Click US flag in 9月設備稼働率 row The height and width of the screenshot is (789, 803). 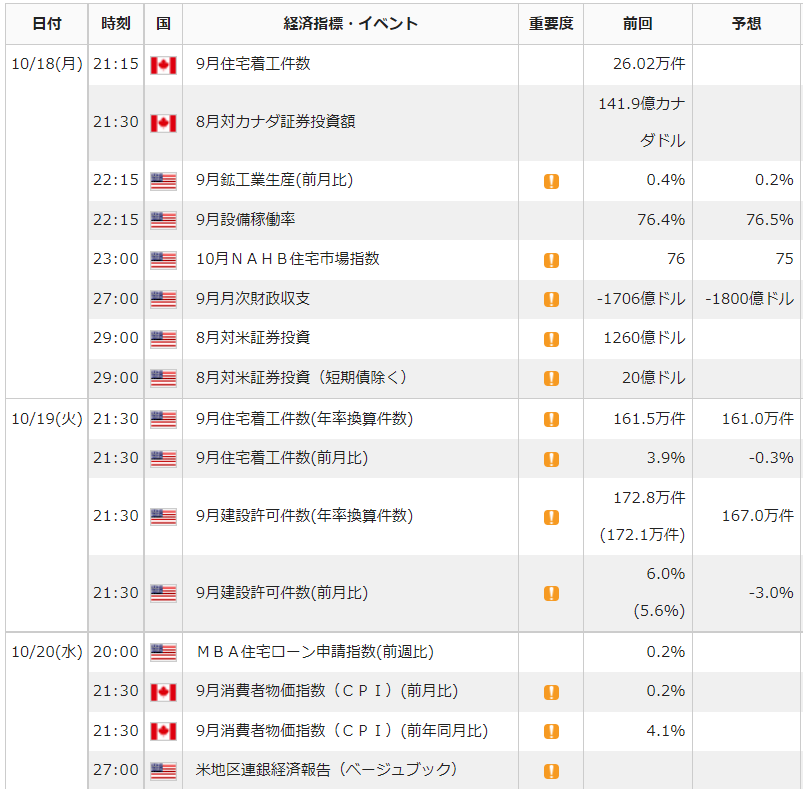[x=163, y=220]
